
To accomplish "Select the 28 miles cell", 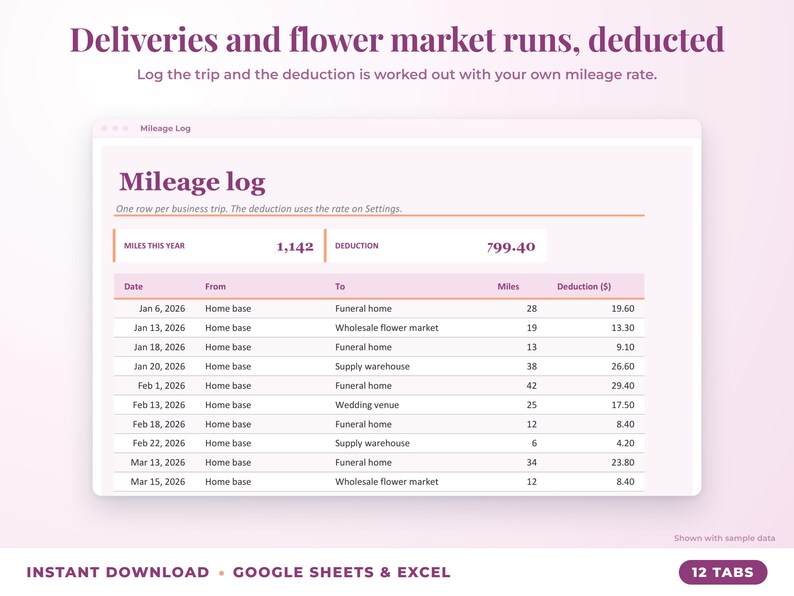I will click(531, 308).
